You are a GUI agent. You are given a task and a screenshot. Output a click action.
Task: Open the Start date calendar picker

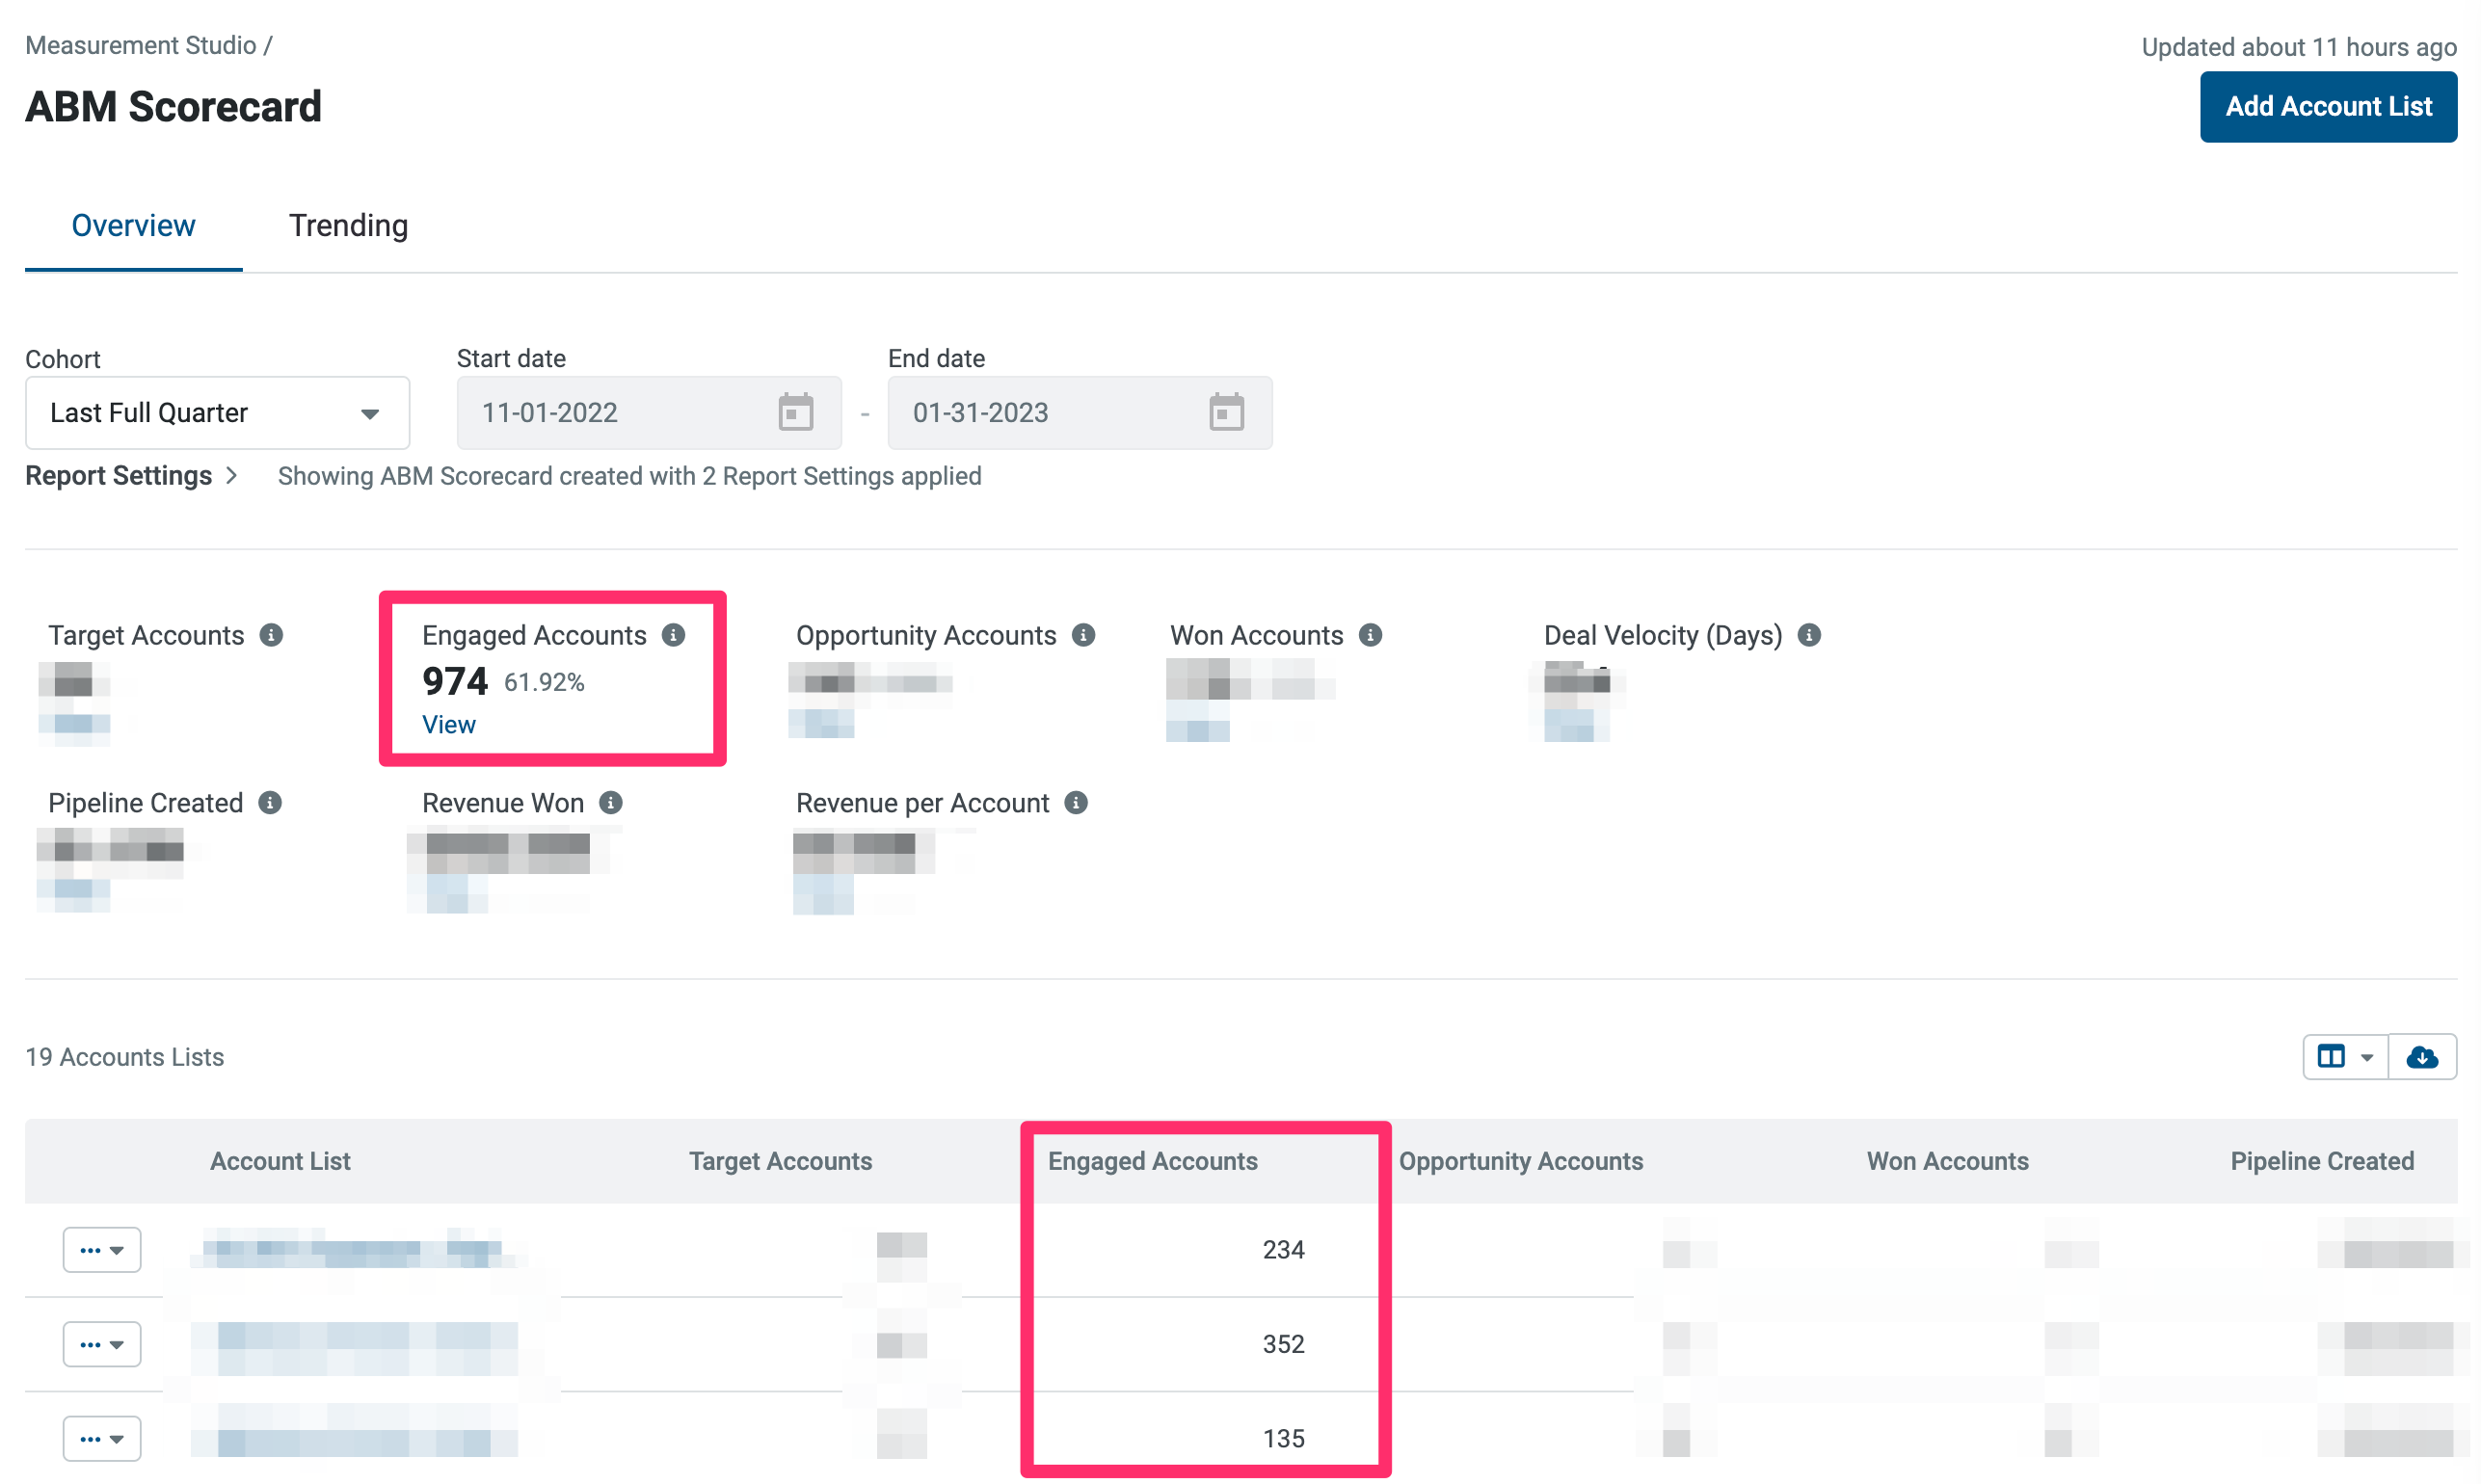(x=796, y=412)
